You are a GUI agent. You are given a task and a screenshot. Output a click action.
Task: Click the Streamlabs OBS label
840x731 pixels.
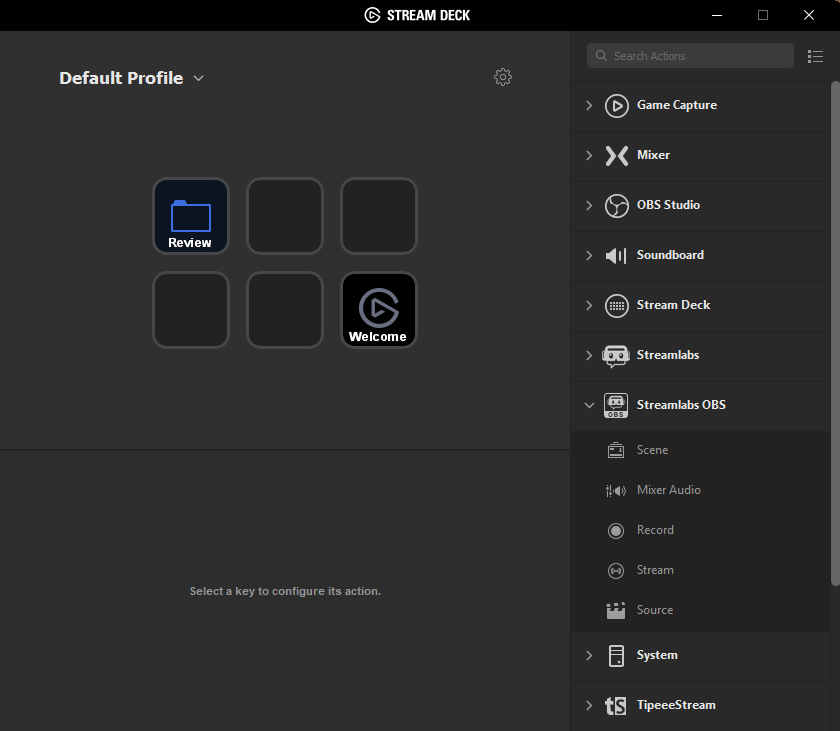[681, 405]
